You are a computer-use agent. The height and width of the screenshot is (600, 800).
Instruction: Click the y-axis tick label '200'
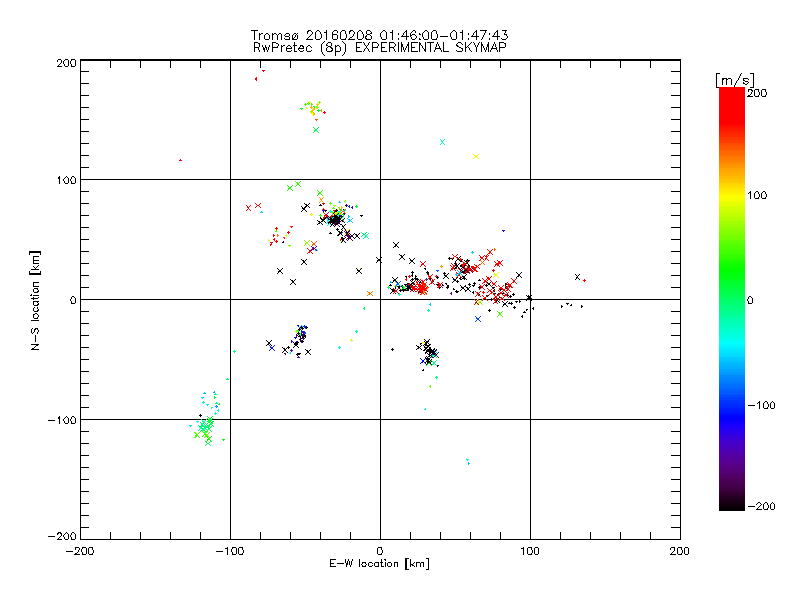66,63
